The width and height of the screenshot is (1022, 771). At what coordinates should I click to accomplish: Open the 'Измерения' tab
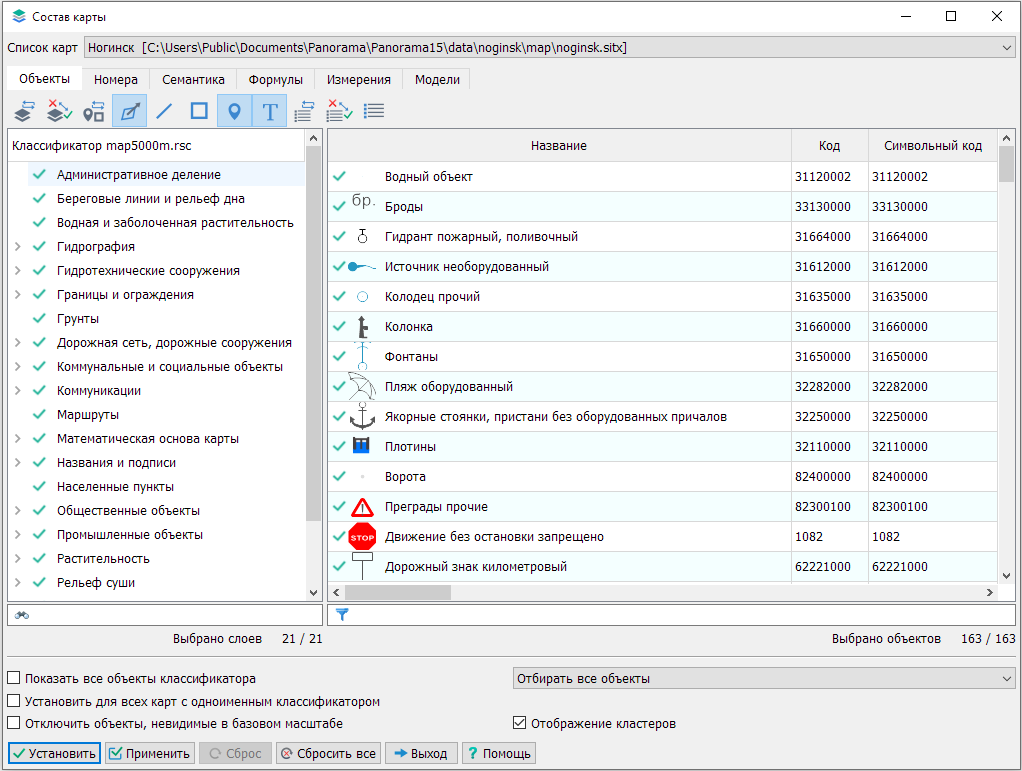[359, 80]
